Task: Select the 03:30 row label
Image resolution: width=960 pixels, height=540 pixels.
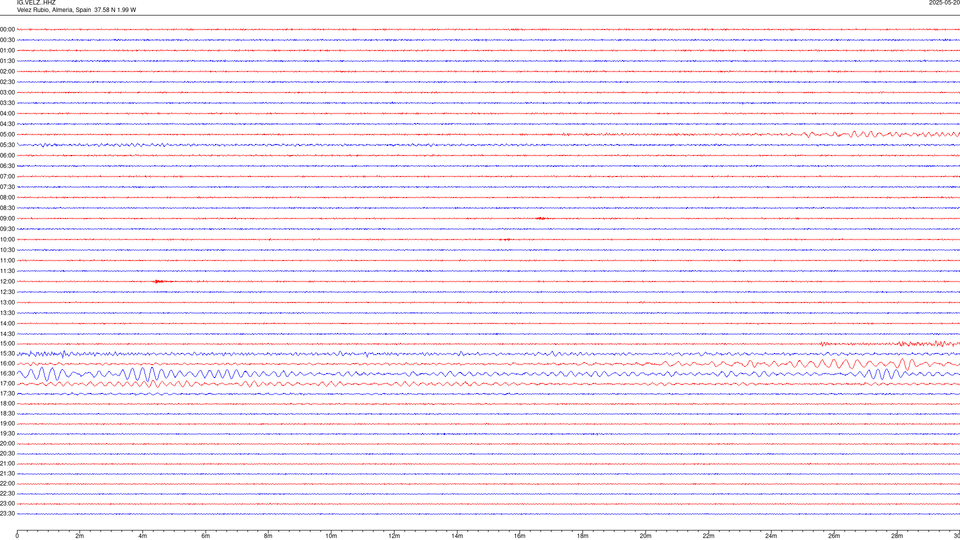Action: 7,103
